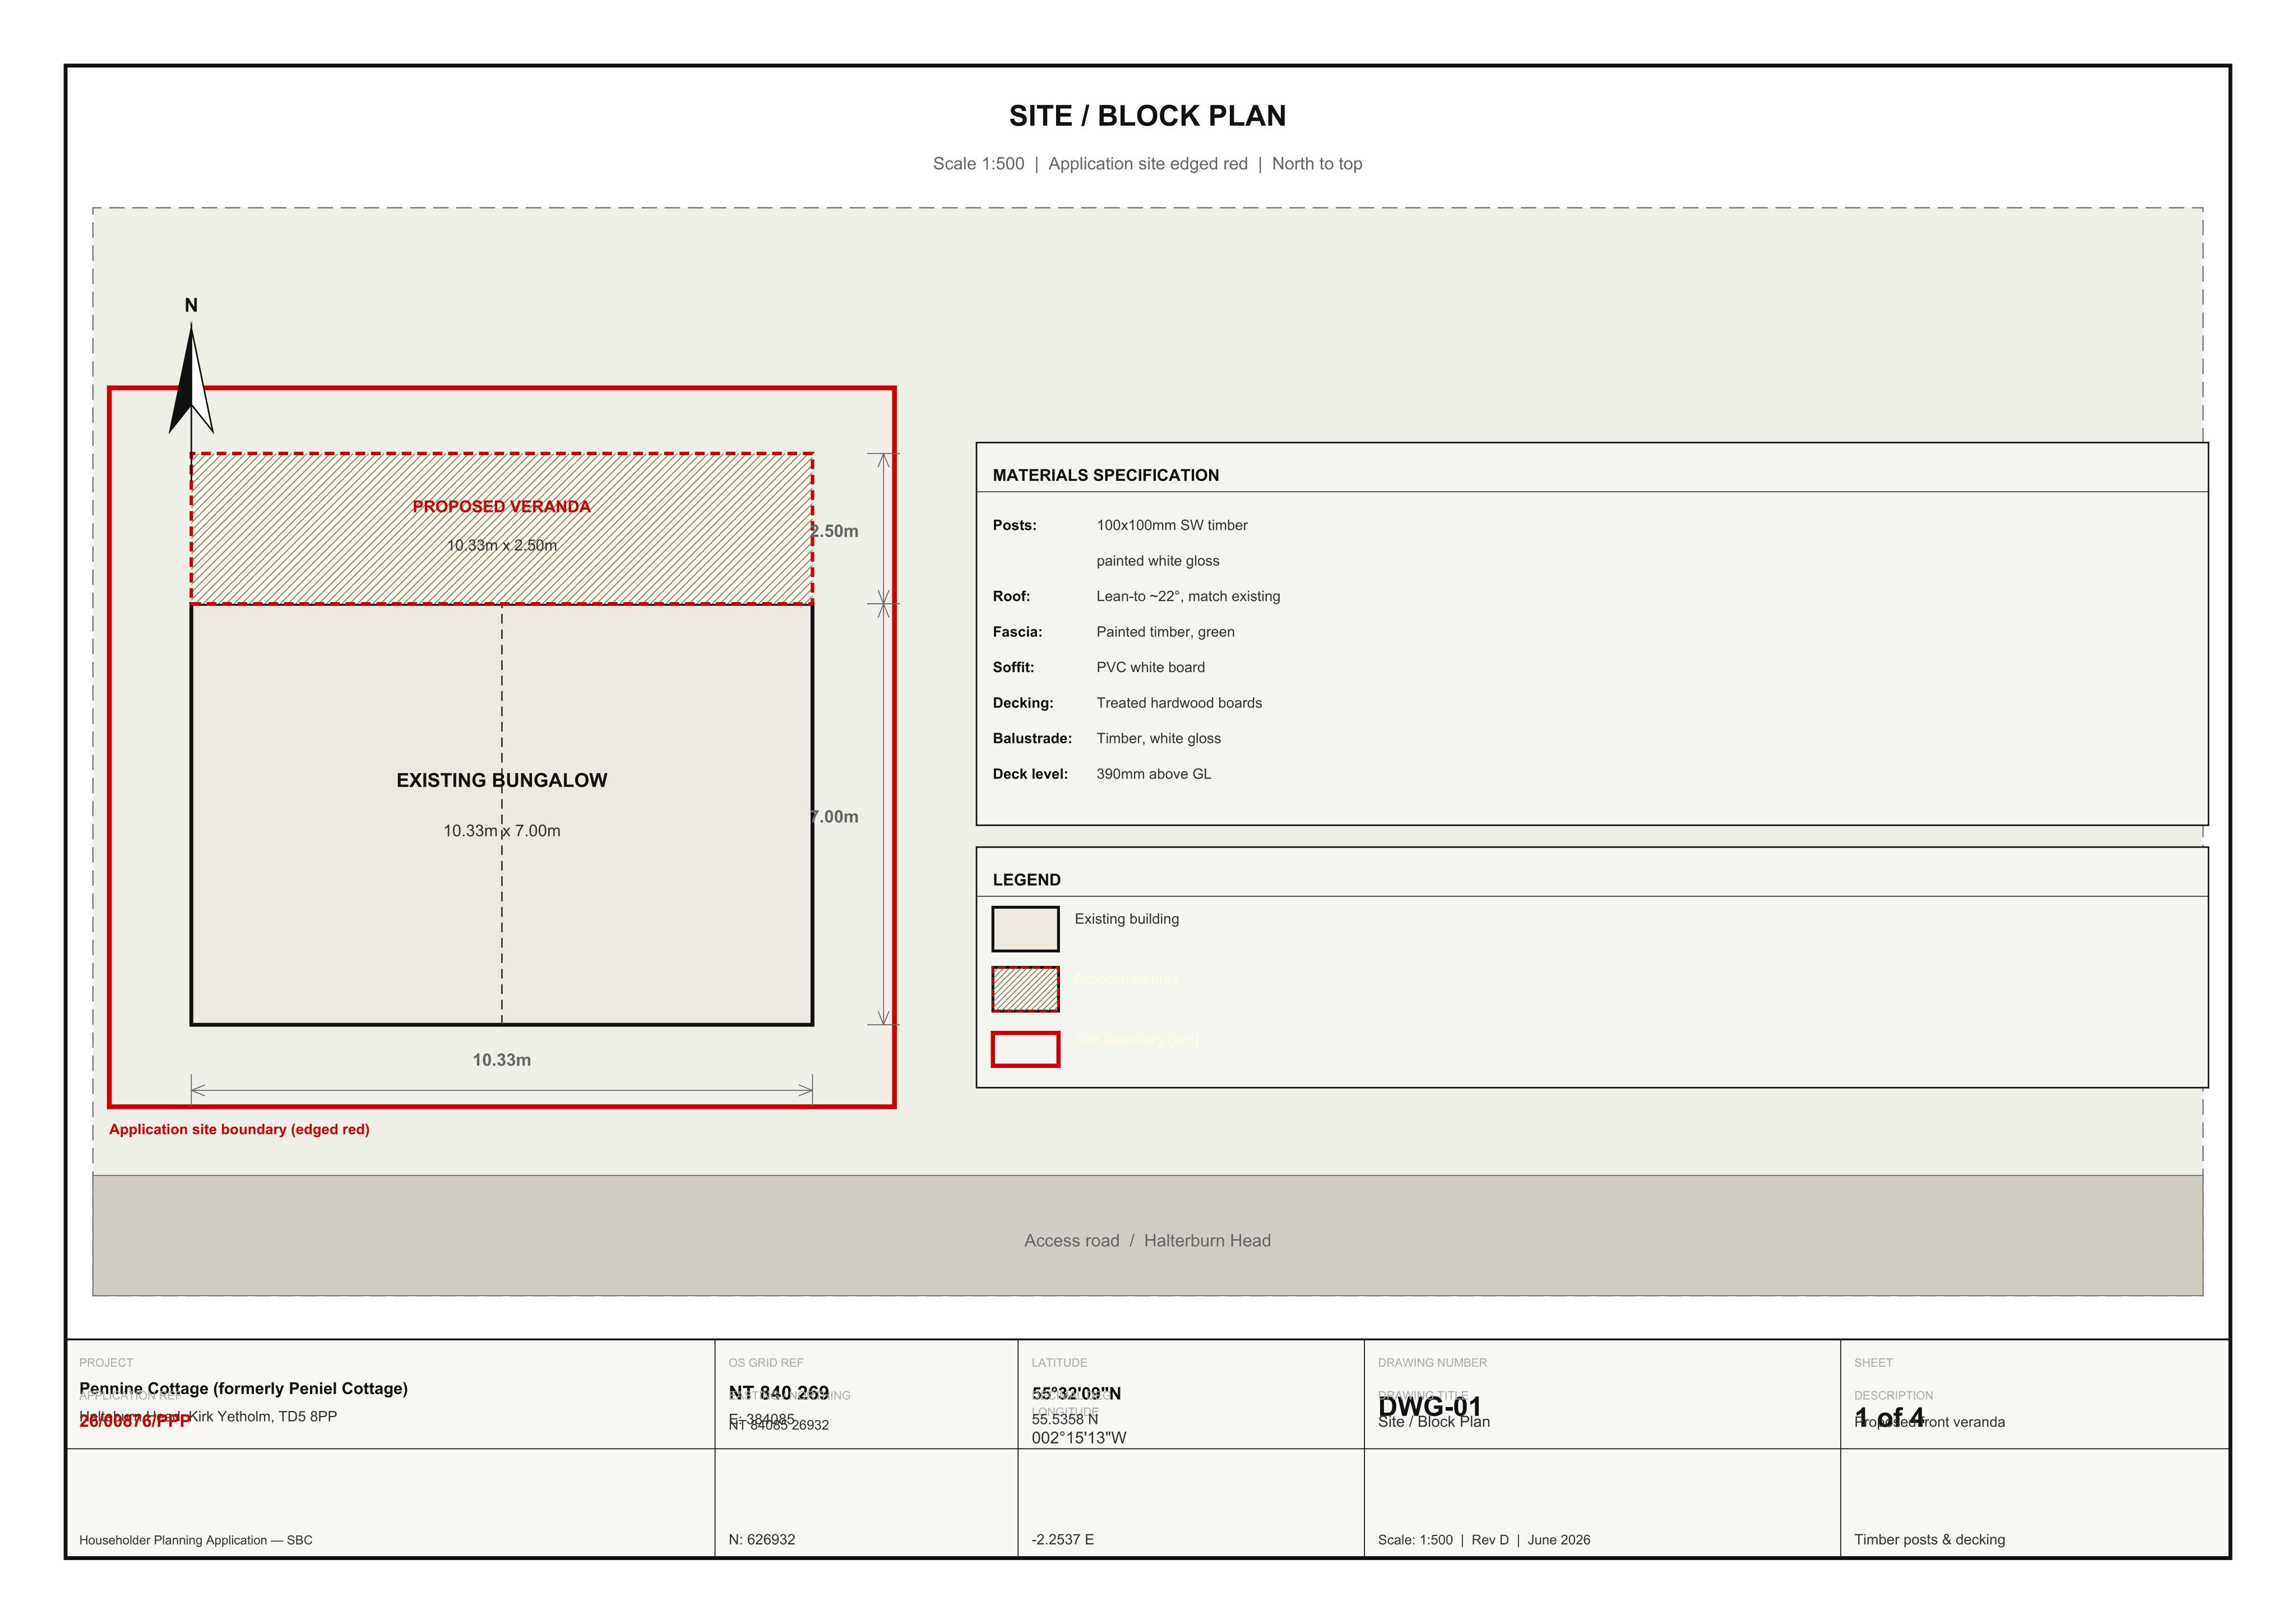The width and height of the screenshot is (2296, 1624).
Task: Select the 'DWG-01' drawing number
Action: point(1429,1407)
